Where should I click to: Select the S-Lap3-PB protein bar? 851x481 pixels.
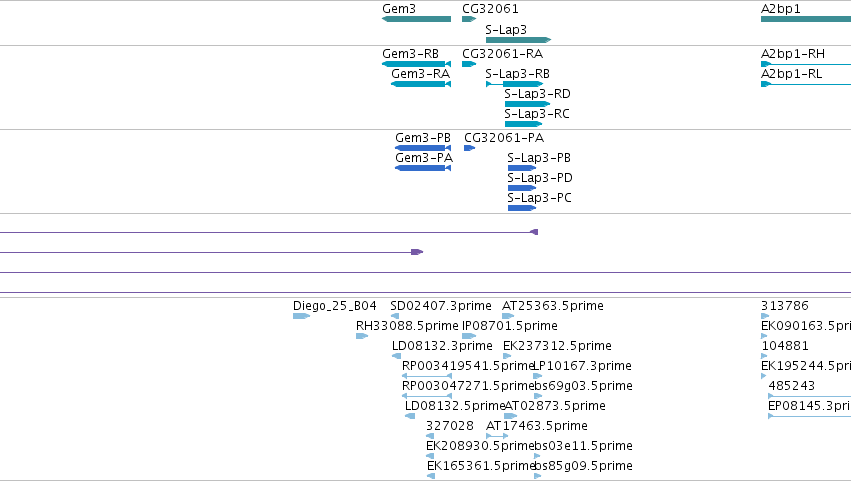(x=522, y=168)
